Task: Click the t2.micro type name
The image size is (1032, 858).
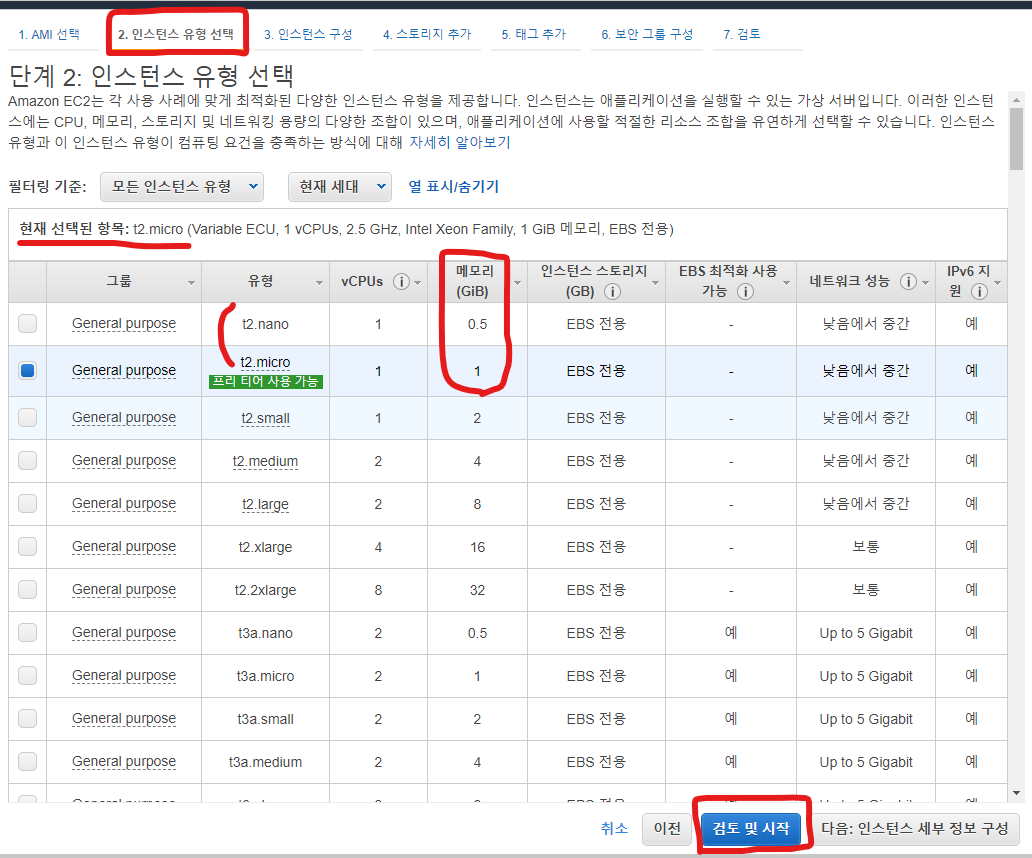Action: [265, 363]
